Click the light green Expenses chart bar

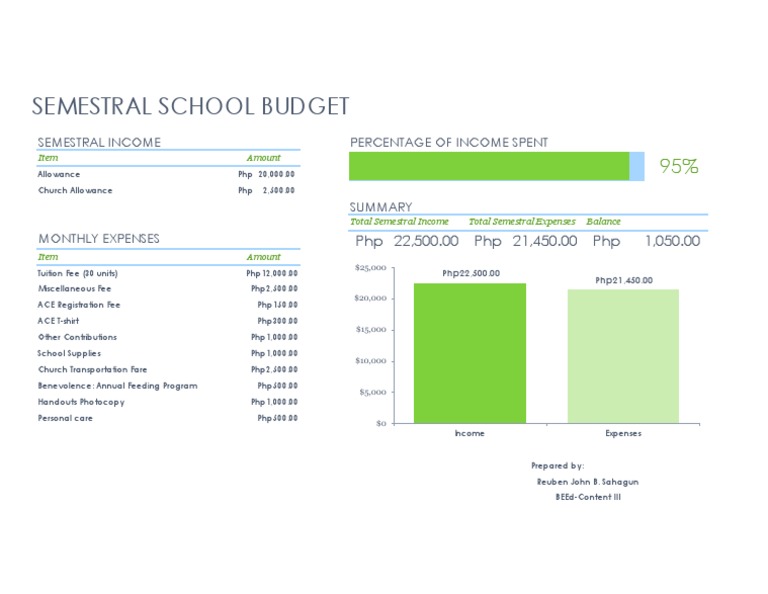623,356
